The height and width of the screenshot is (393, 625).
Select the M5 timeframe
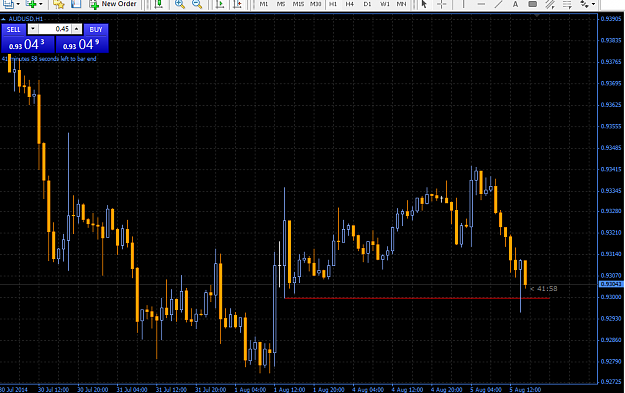(281, 4)
